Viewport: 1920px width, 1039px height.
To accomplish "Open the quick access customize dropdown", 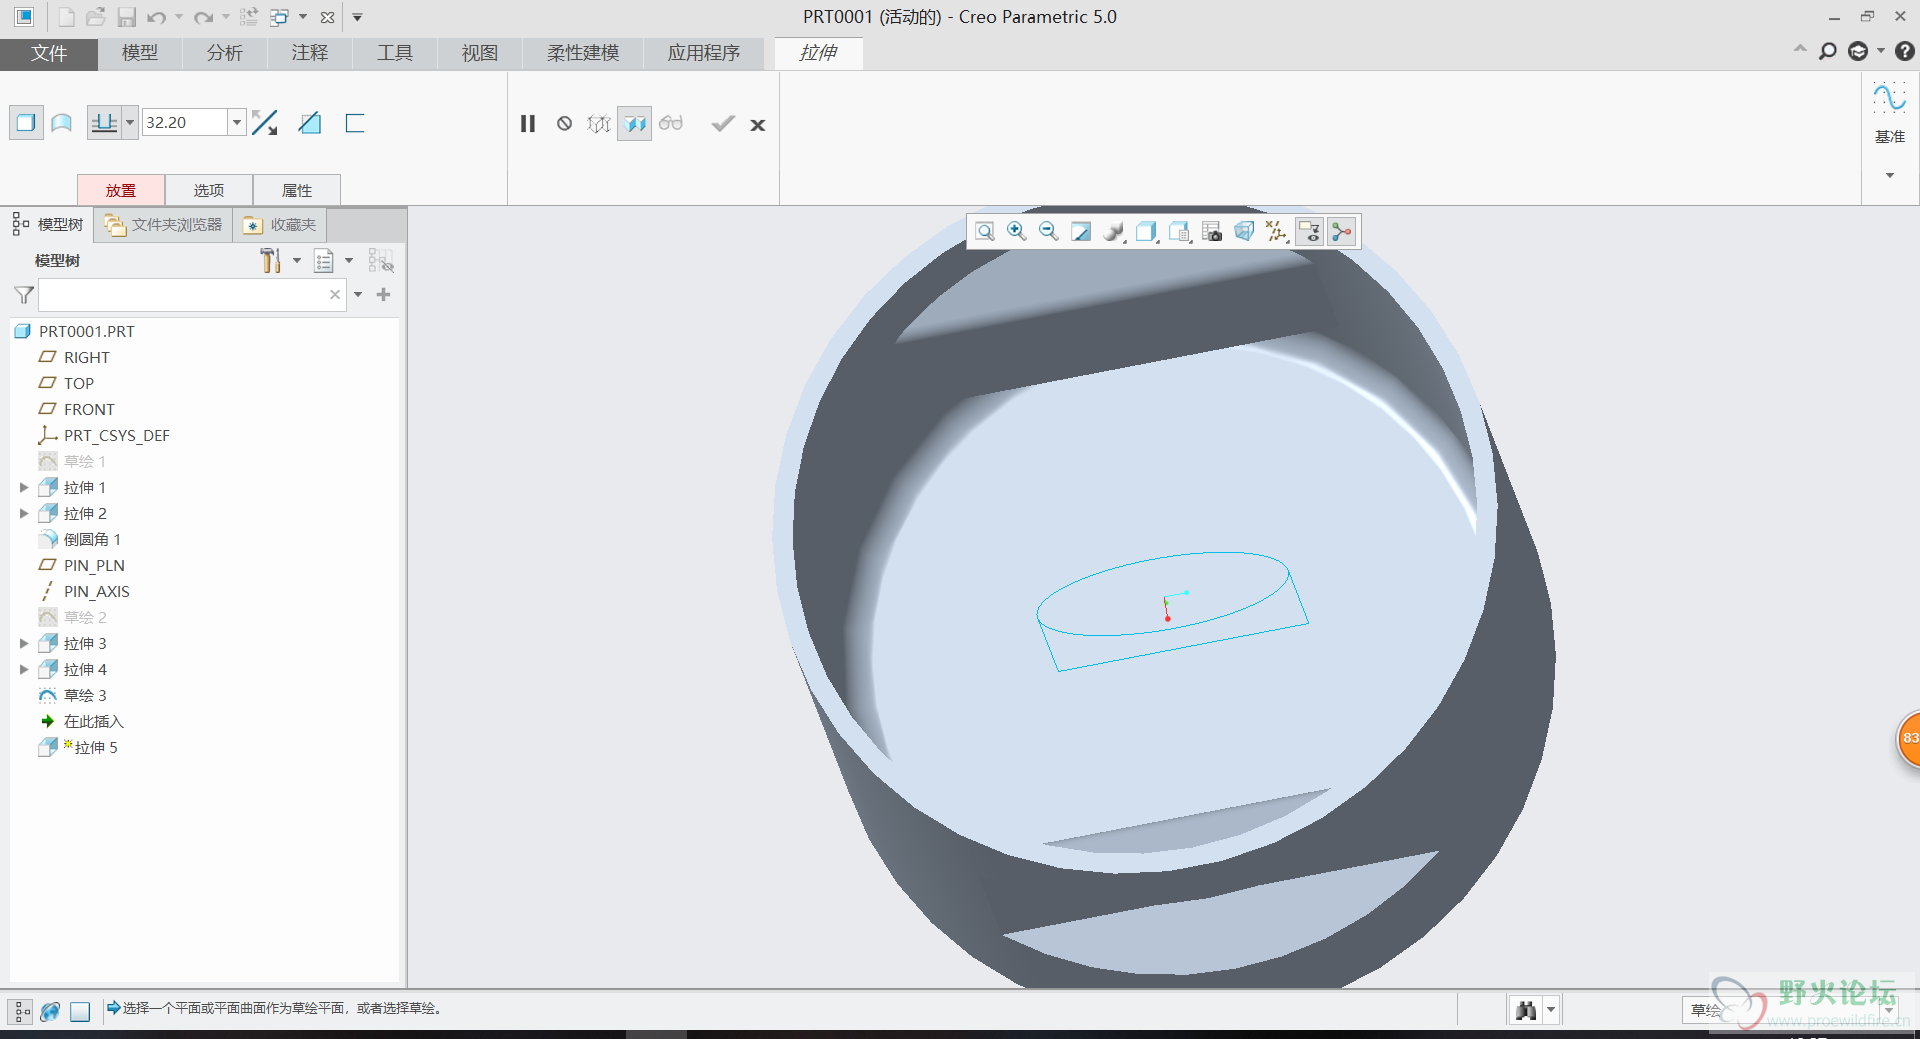I will click(x=357, y=17).
